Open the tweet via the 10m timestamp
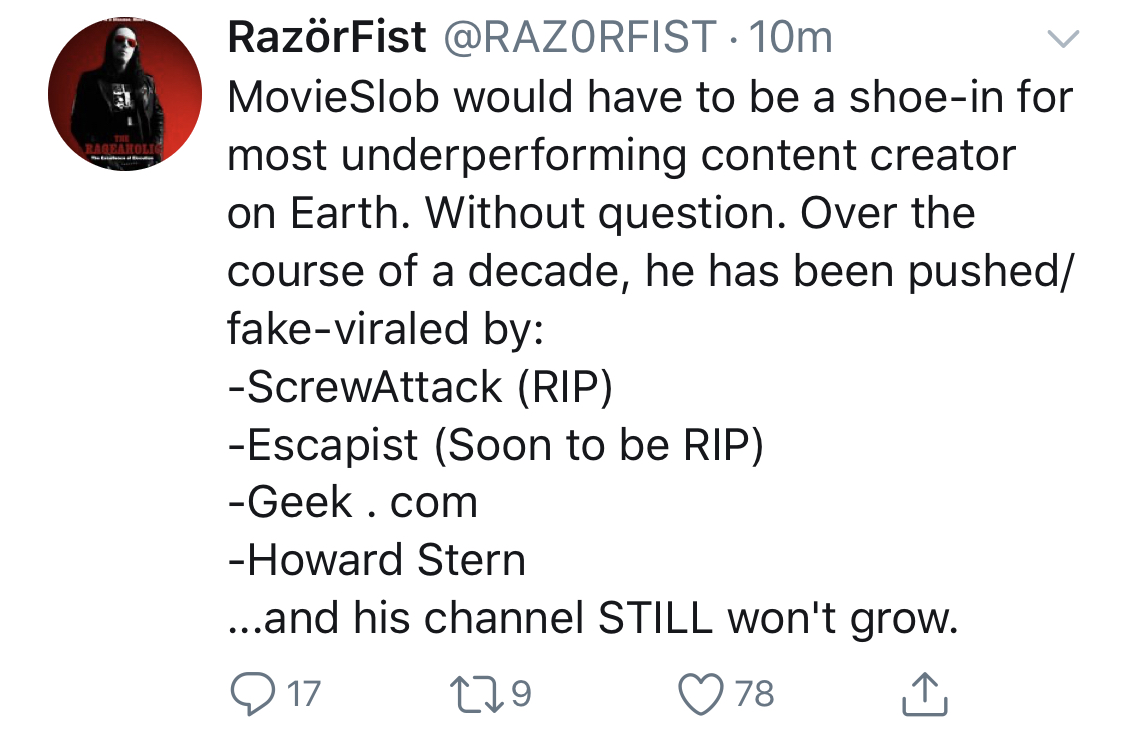 click(791, 37)
